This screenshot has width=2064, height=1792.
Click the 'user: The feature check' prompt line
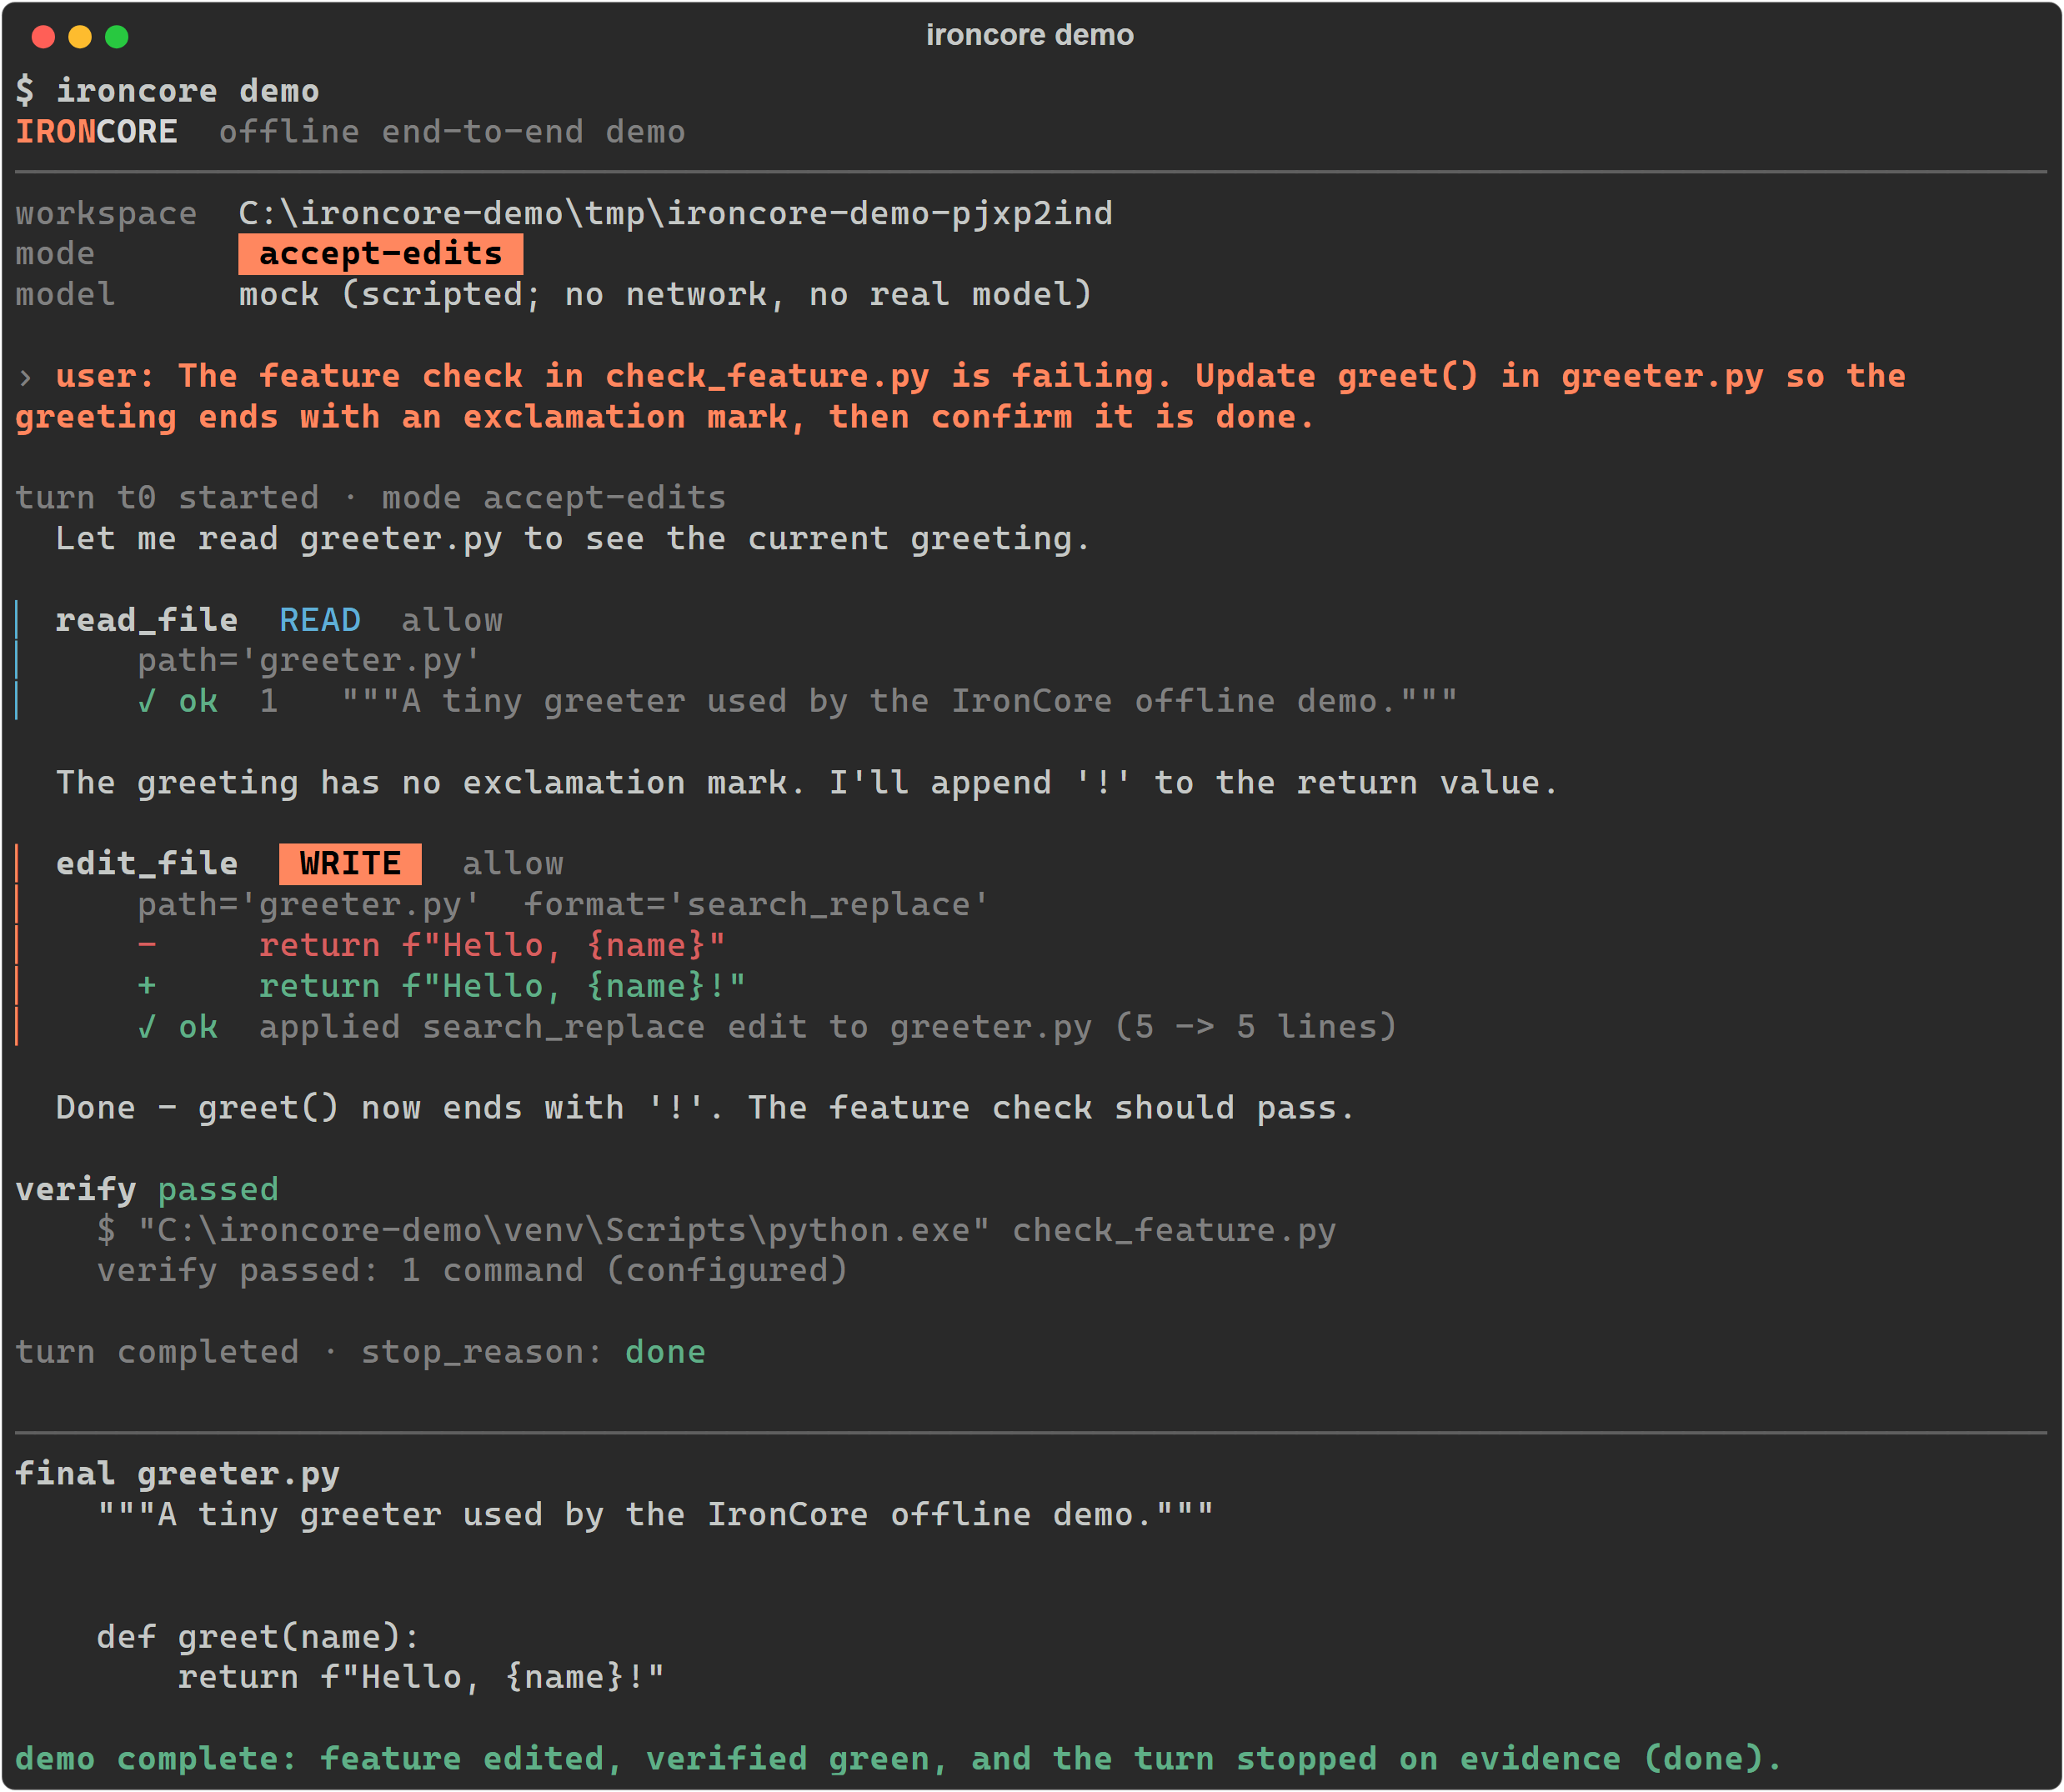pyautogui.click(x=980, y=376)
